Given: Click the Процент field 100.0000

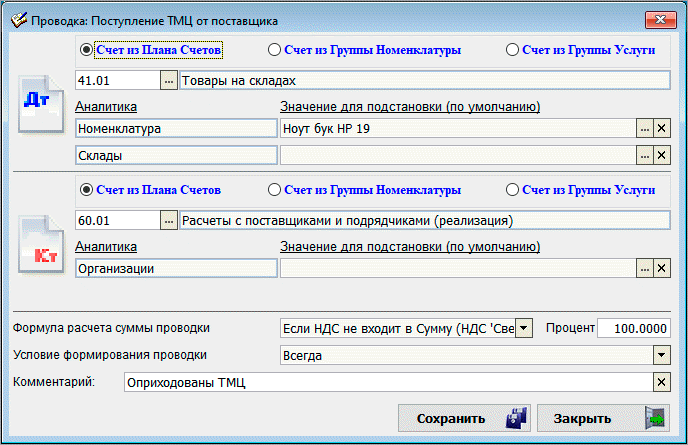Looking at the screenshot, I should [634, 328].
